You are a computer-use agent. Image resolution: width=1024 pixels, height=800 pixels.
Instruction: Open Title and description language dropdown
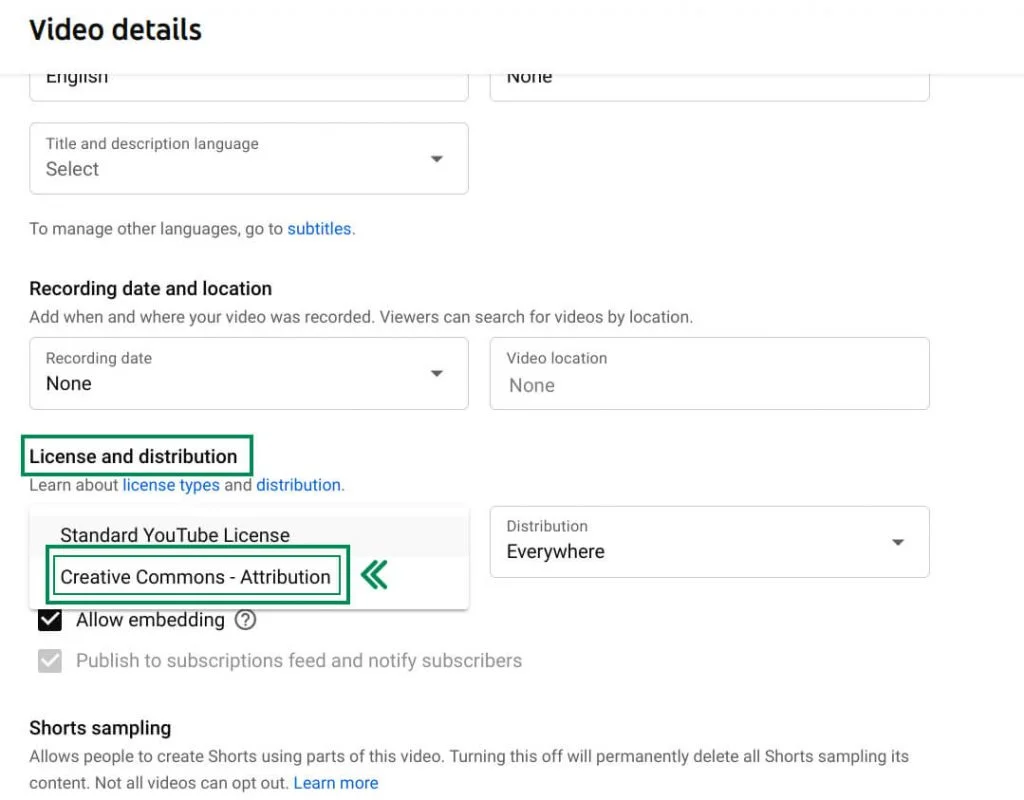point(249,158)
